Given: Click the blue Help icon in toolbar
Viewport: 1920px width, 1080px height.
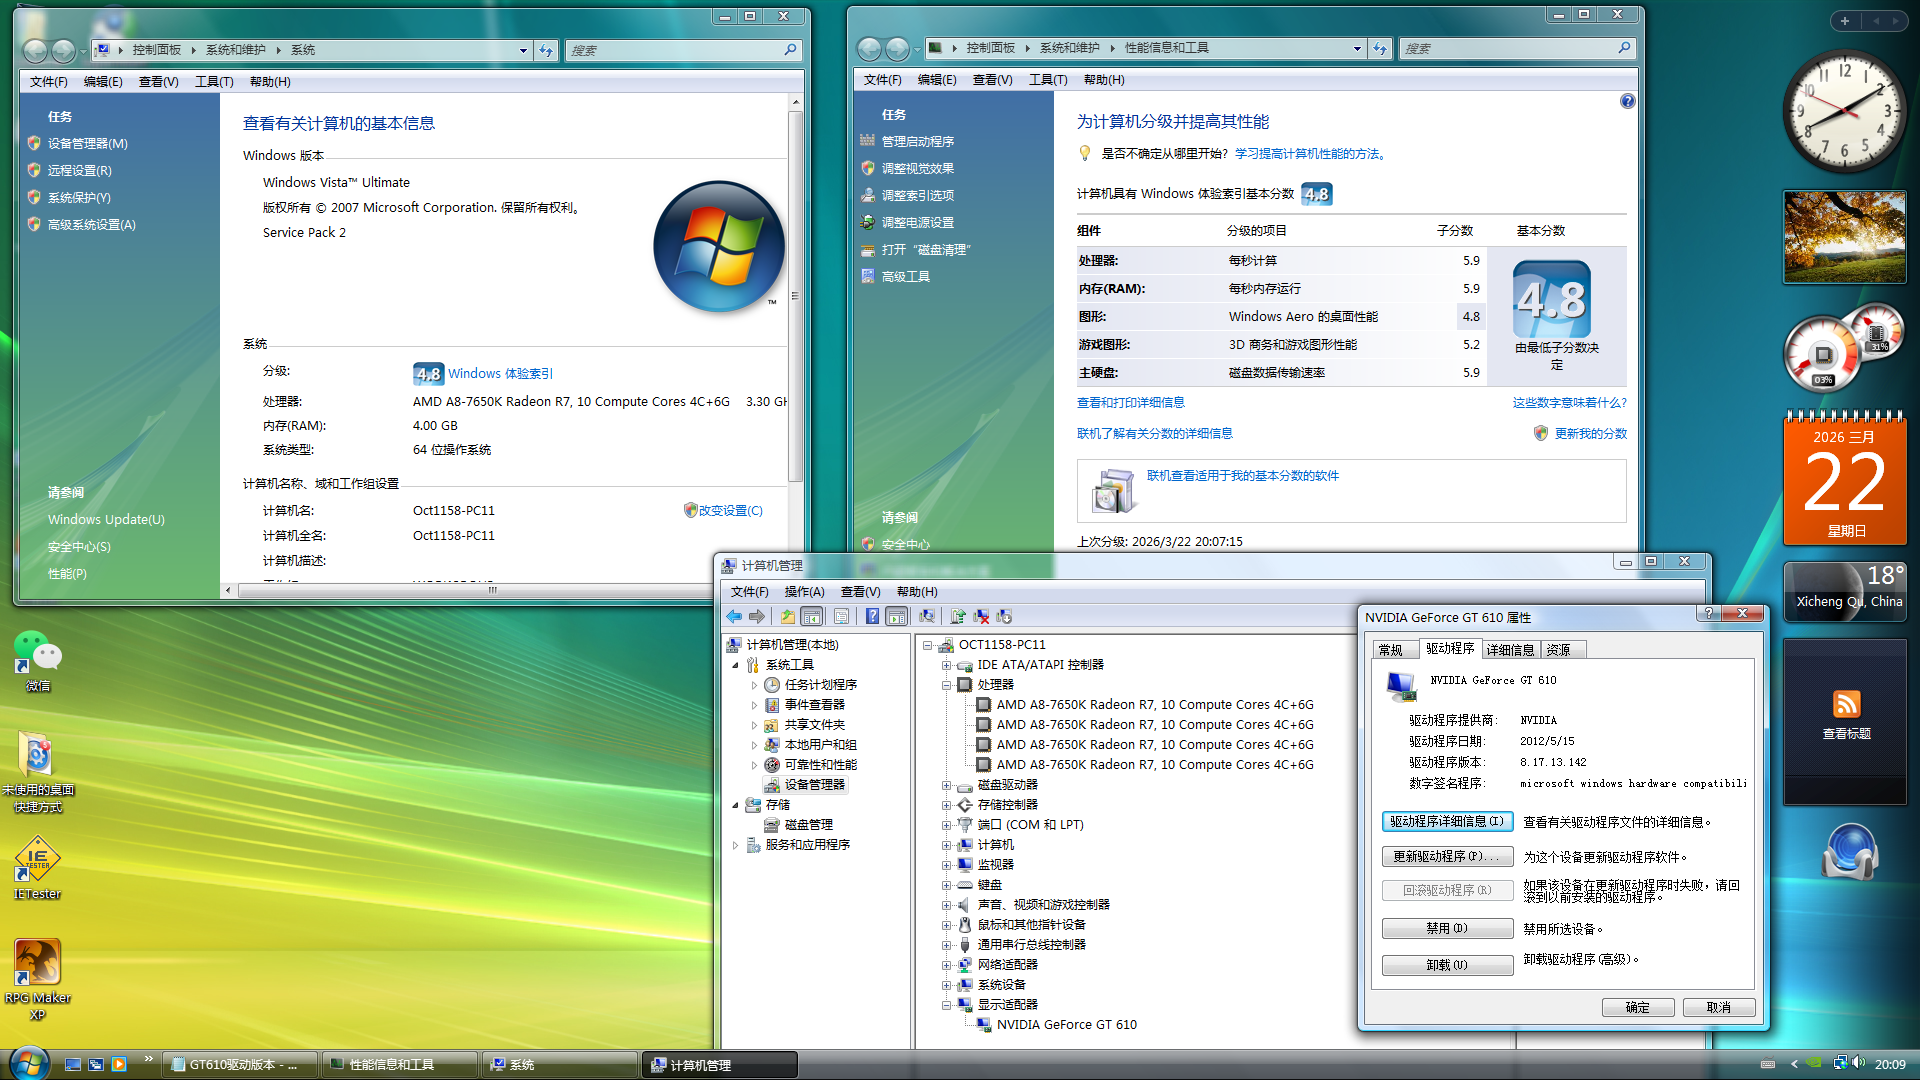Looking at the screenshot, I should click(872, 616).
